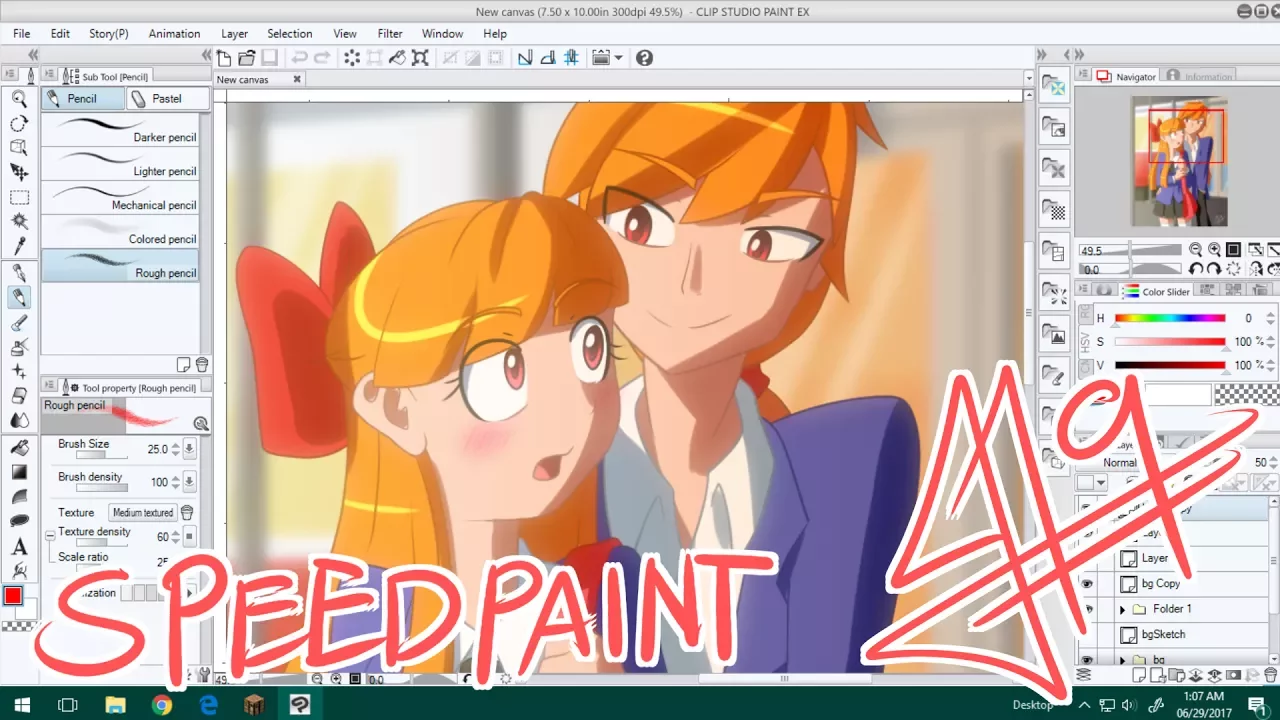Select the Mechanical pencil sub tool

click(x=120, y=198)
